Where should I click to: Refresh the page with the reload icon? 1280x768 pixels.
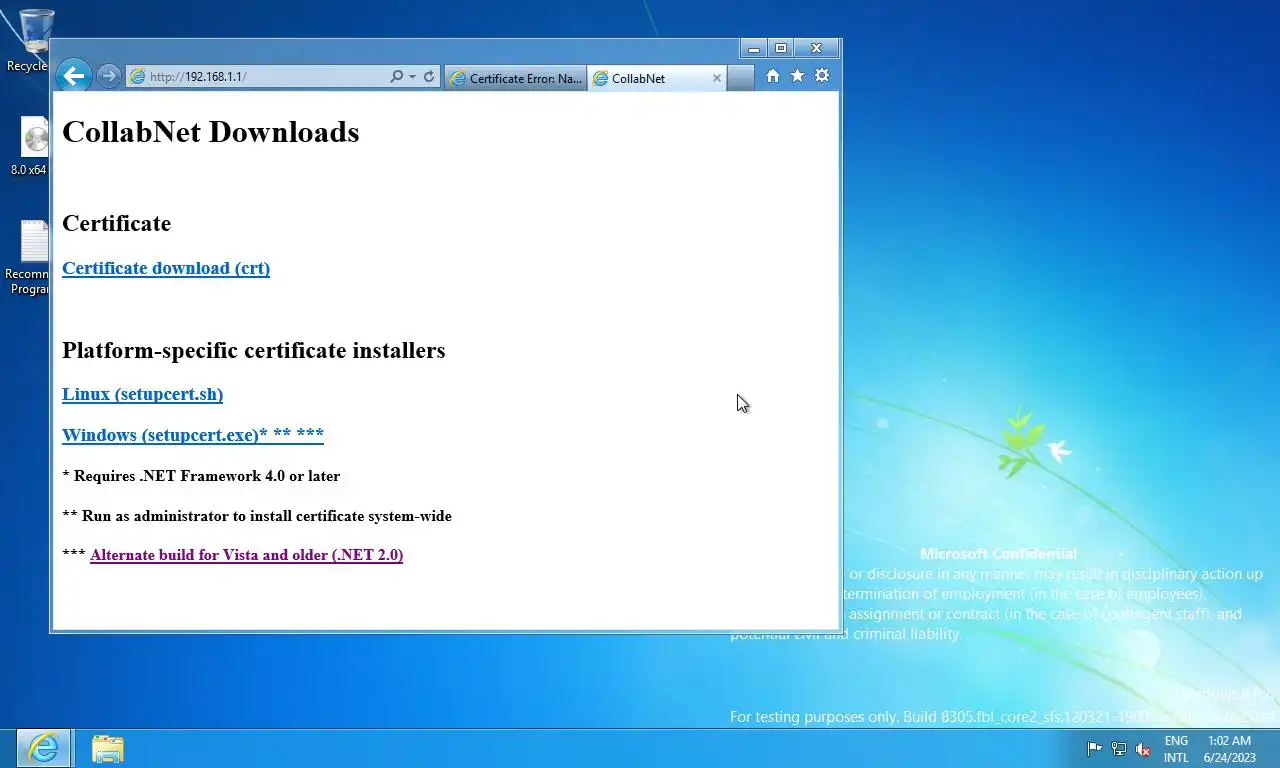[x=429, y=77]
